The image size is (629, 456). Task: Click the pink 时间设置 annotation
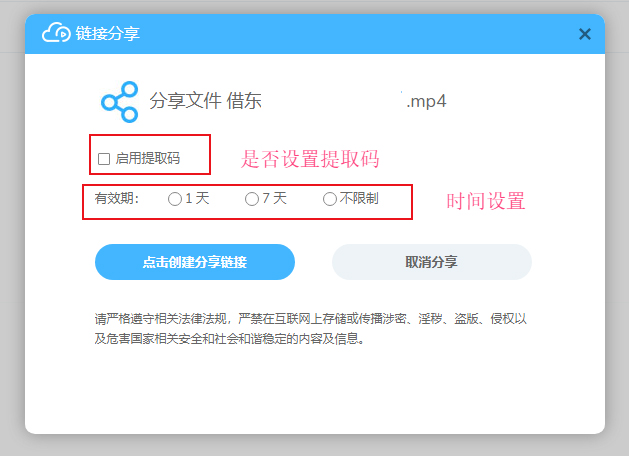[486, 201]
